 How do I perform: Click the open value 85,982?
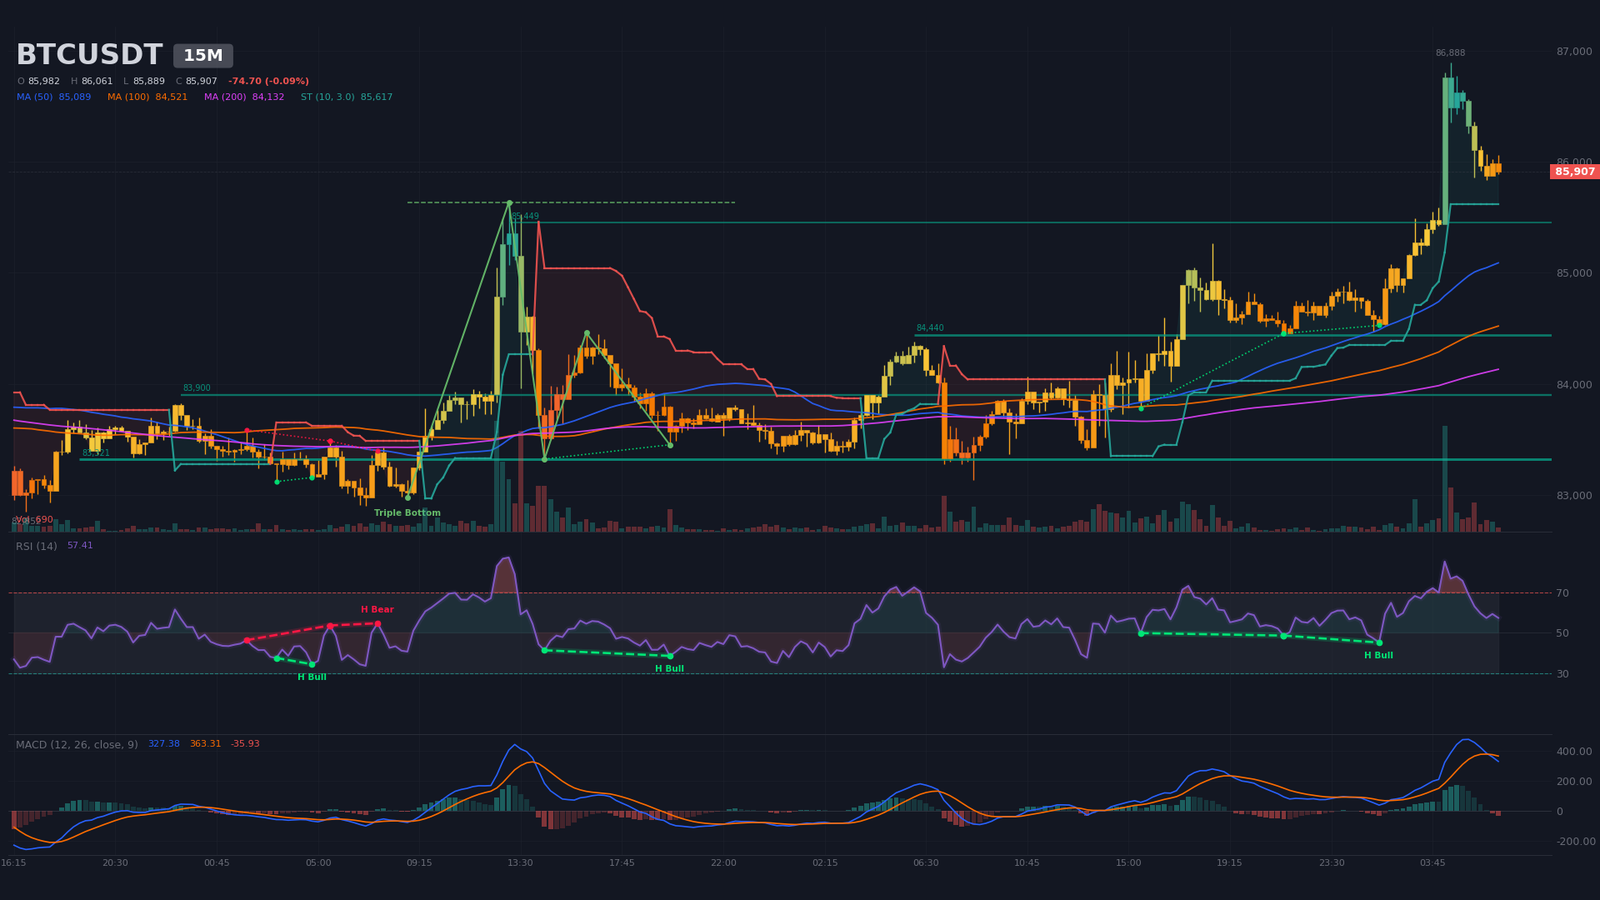[44, 81]
